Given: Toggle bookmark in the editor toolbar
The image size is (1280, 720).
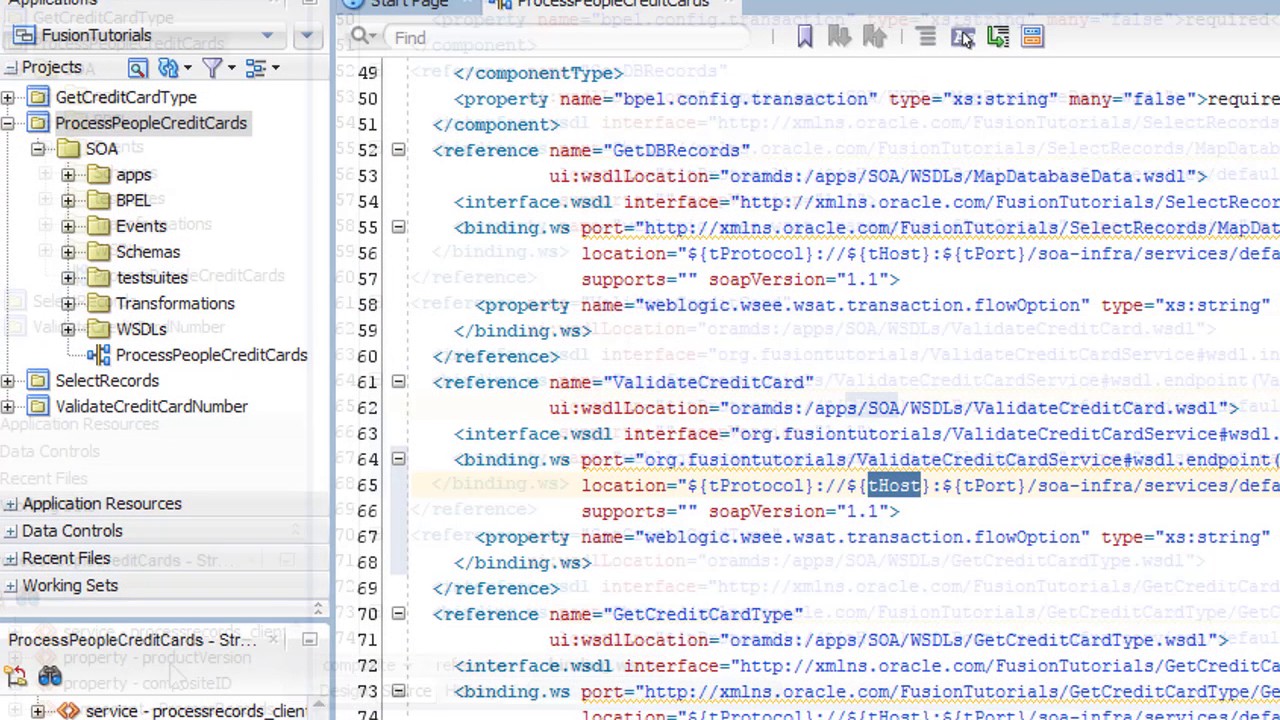Looking at the screenshot, I should 804,37.
